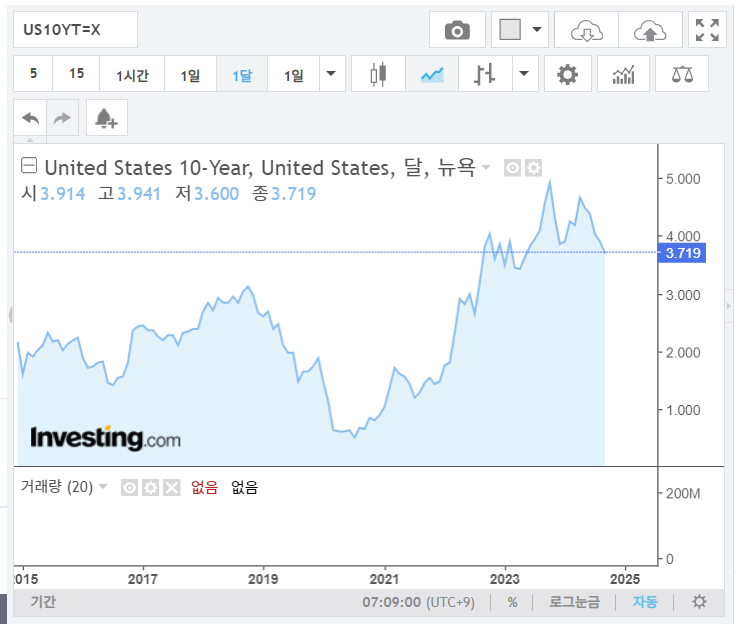The height and width of the screenshot is (625, 736).
Task: Toggle percent scale % button
Action: tap(512, 602)
